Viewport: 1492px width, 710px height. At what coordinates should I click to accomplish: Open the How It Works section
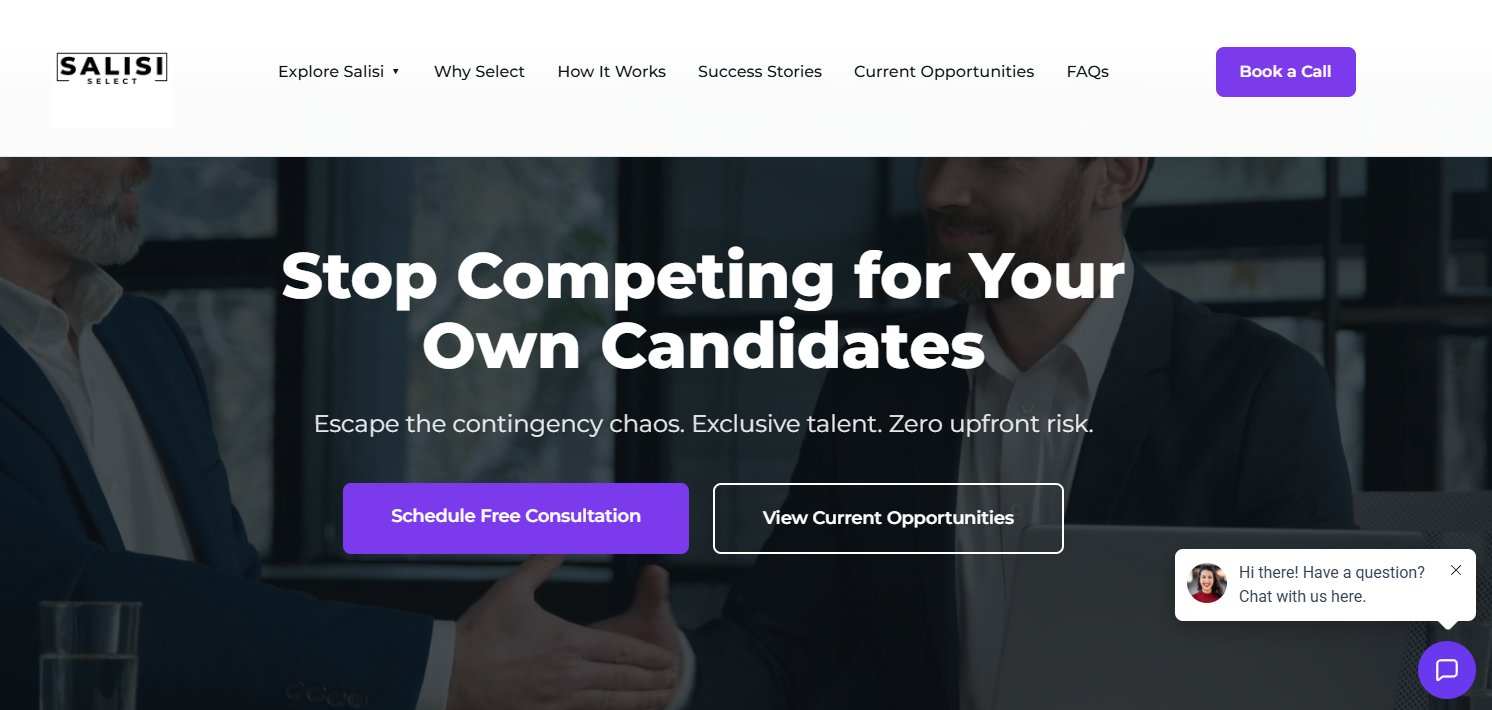tap(611, 72)
